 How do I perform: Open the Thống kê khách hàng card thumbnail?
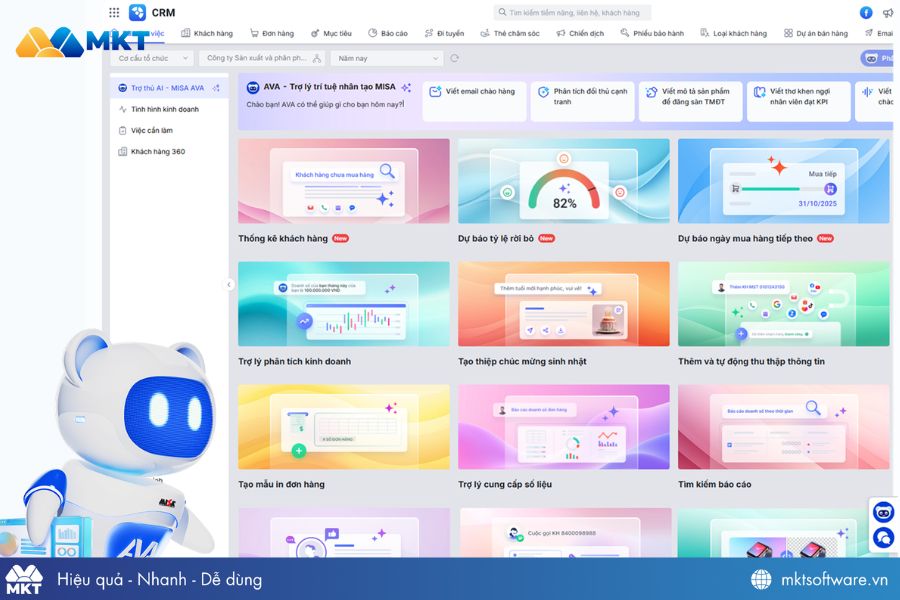tap(344, 181)
